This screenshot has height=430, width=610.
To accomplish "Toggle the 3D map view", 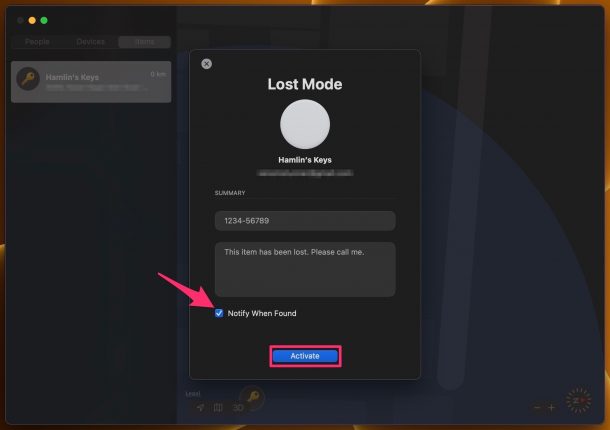I will point(238,408).
